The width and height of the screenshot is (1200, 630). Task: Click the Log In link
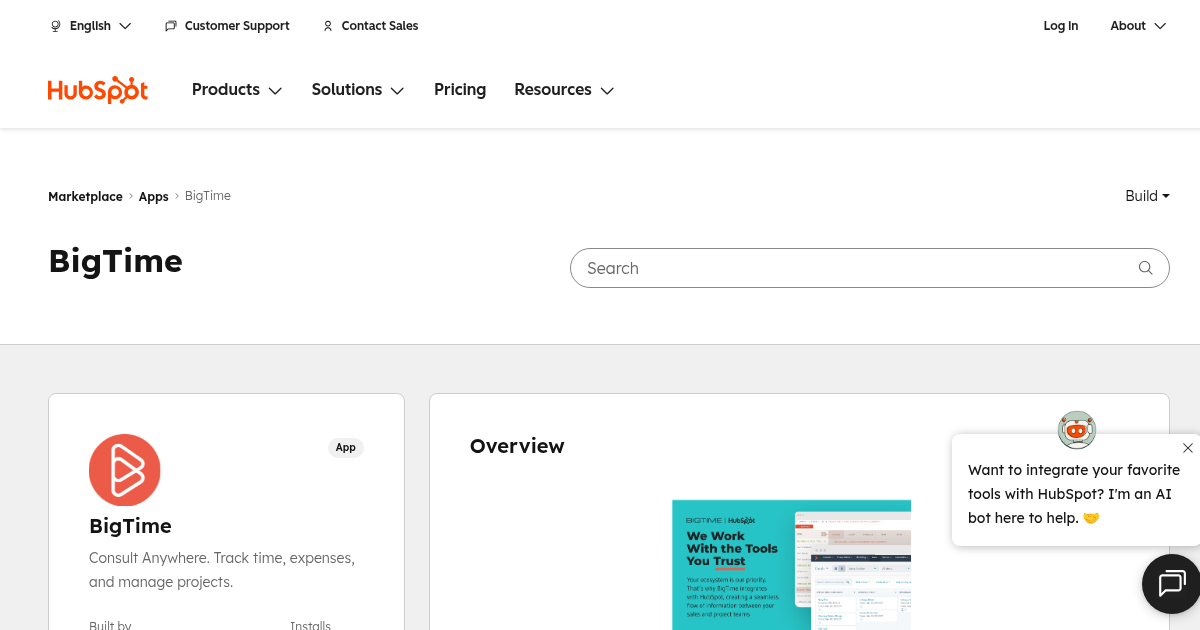(x=1061, y=26)
